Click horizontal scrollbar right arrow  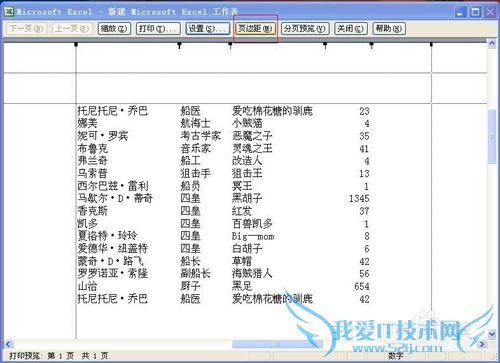482,344
